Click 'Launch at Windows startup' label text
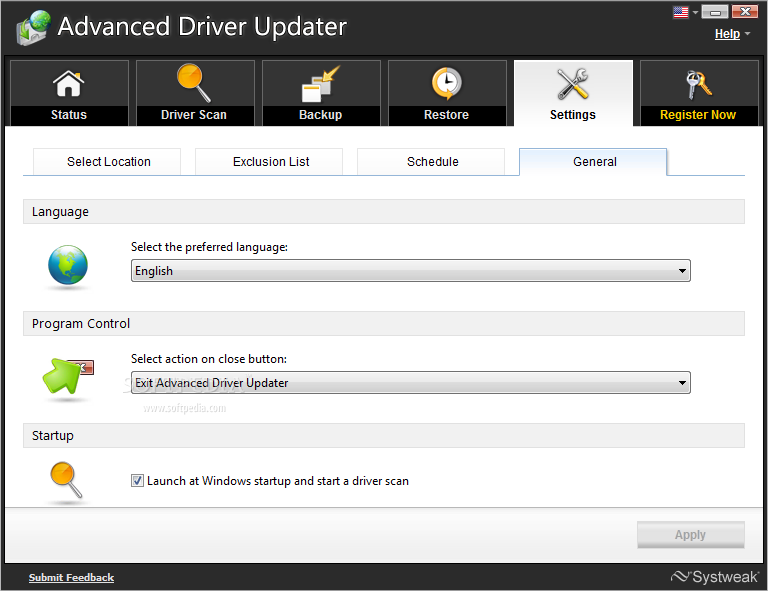 (x=278, y=481)
